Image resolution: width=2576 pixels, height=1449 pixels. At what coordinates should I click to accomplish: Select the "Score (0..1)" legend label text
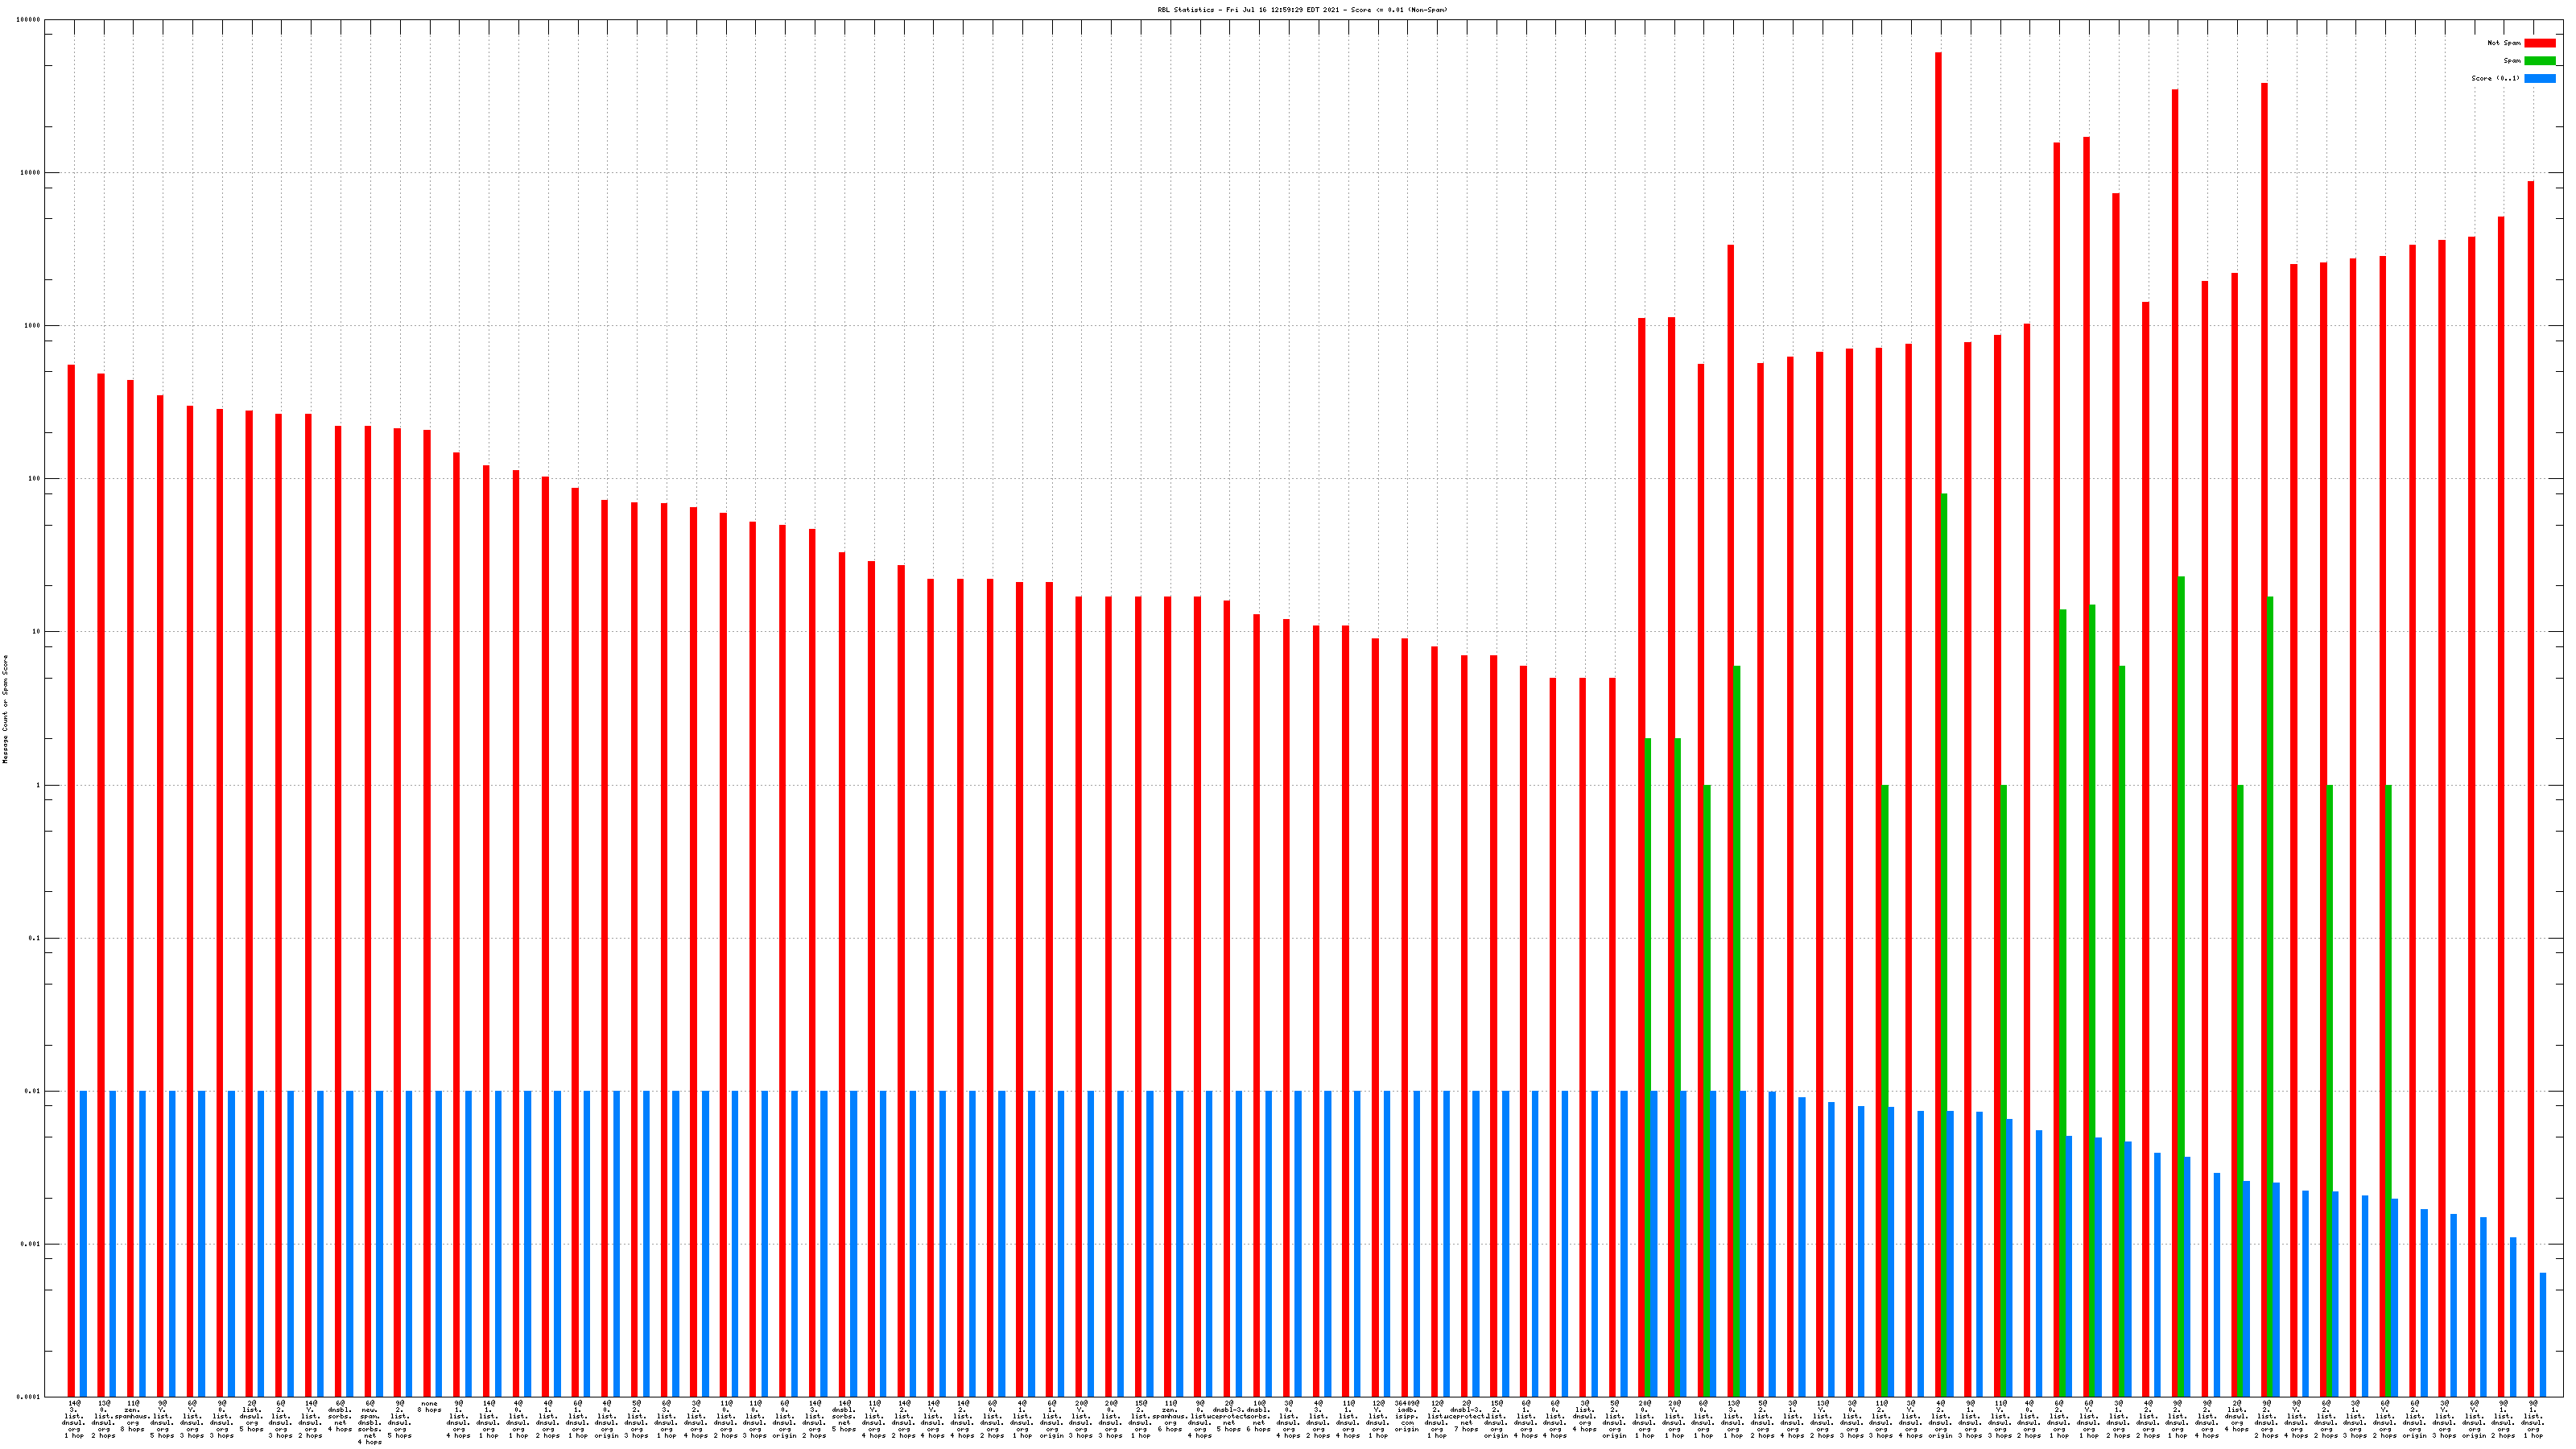[2495, 78]
